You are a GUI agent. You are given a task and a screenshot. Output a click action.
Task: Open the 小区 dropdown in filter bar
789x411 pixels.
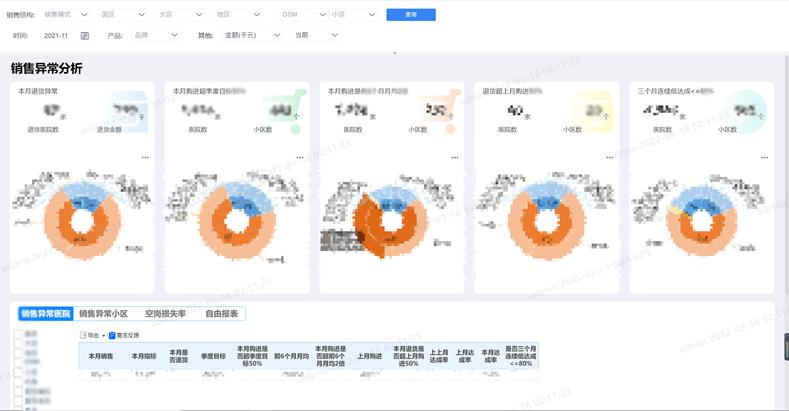tap(353, 15)
